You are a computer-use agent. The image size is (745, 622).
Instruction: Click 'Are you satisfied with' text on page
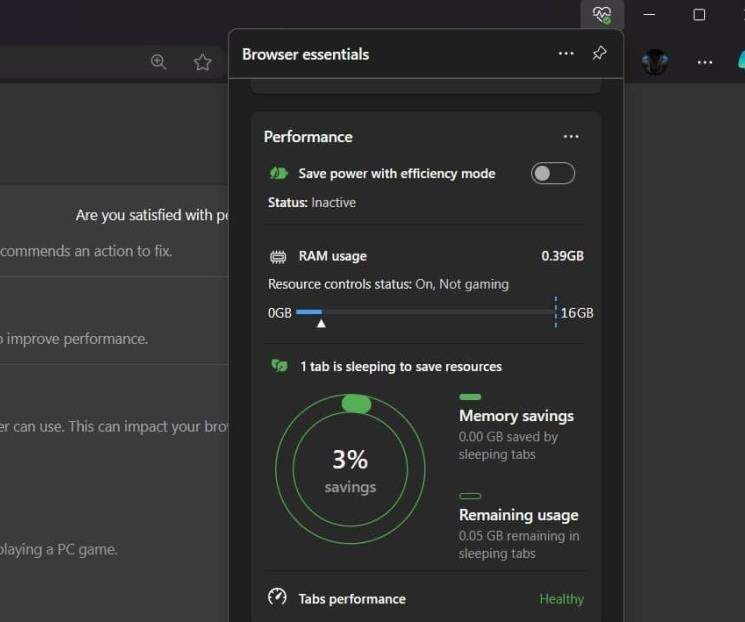pyautogui.click(x=152, y=215)
